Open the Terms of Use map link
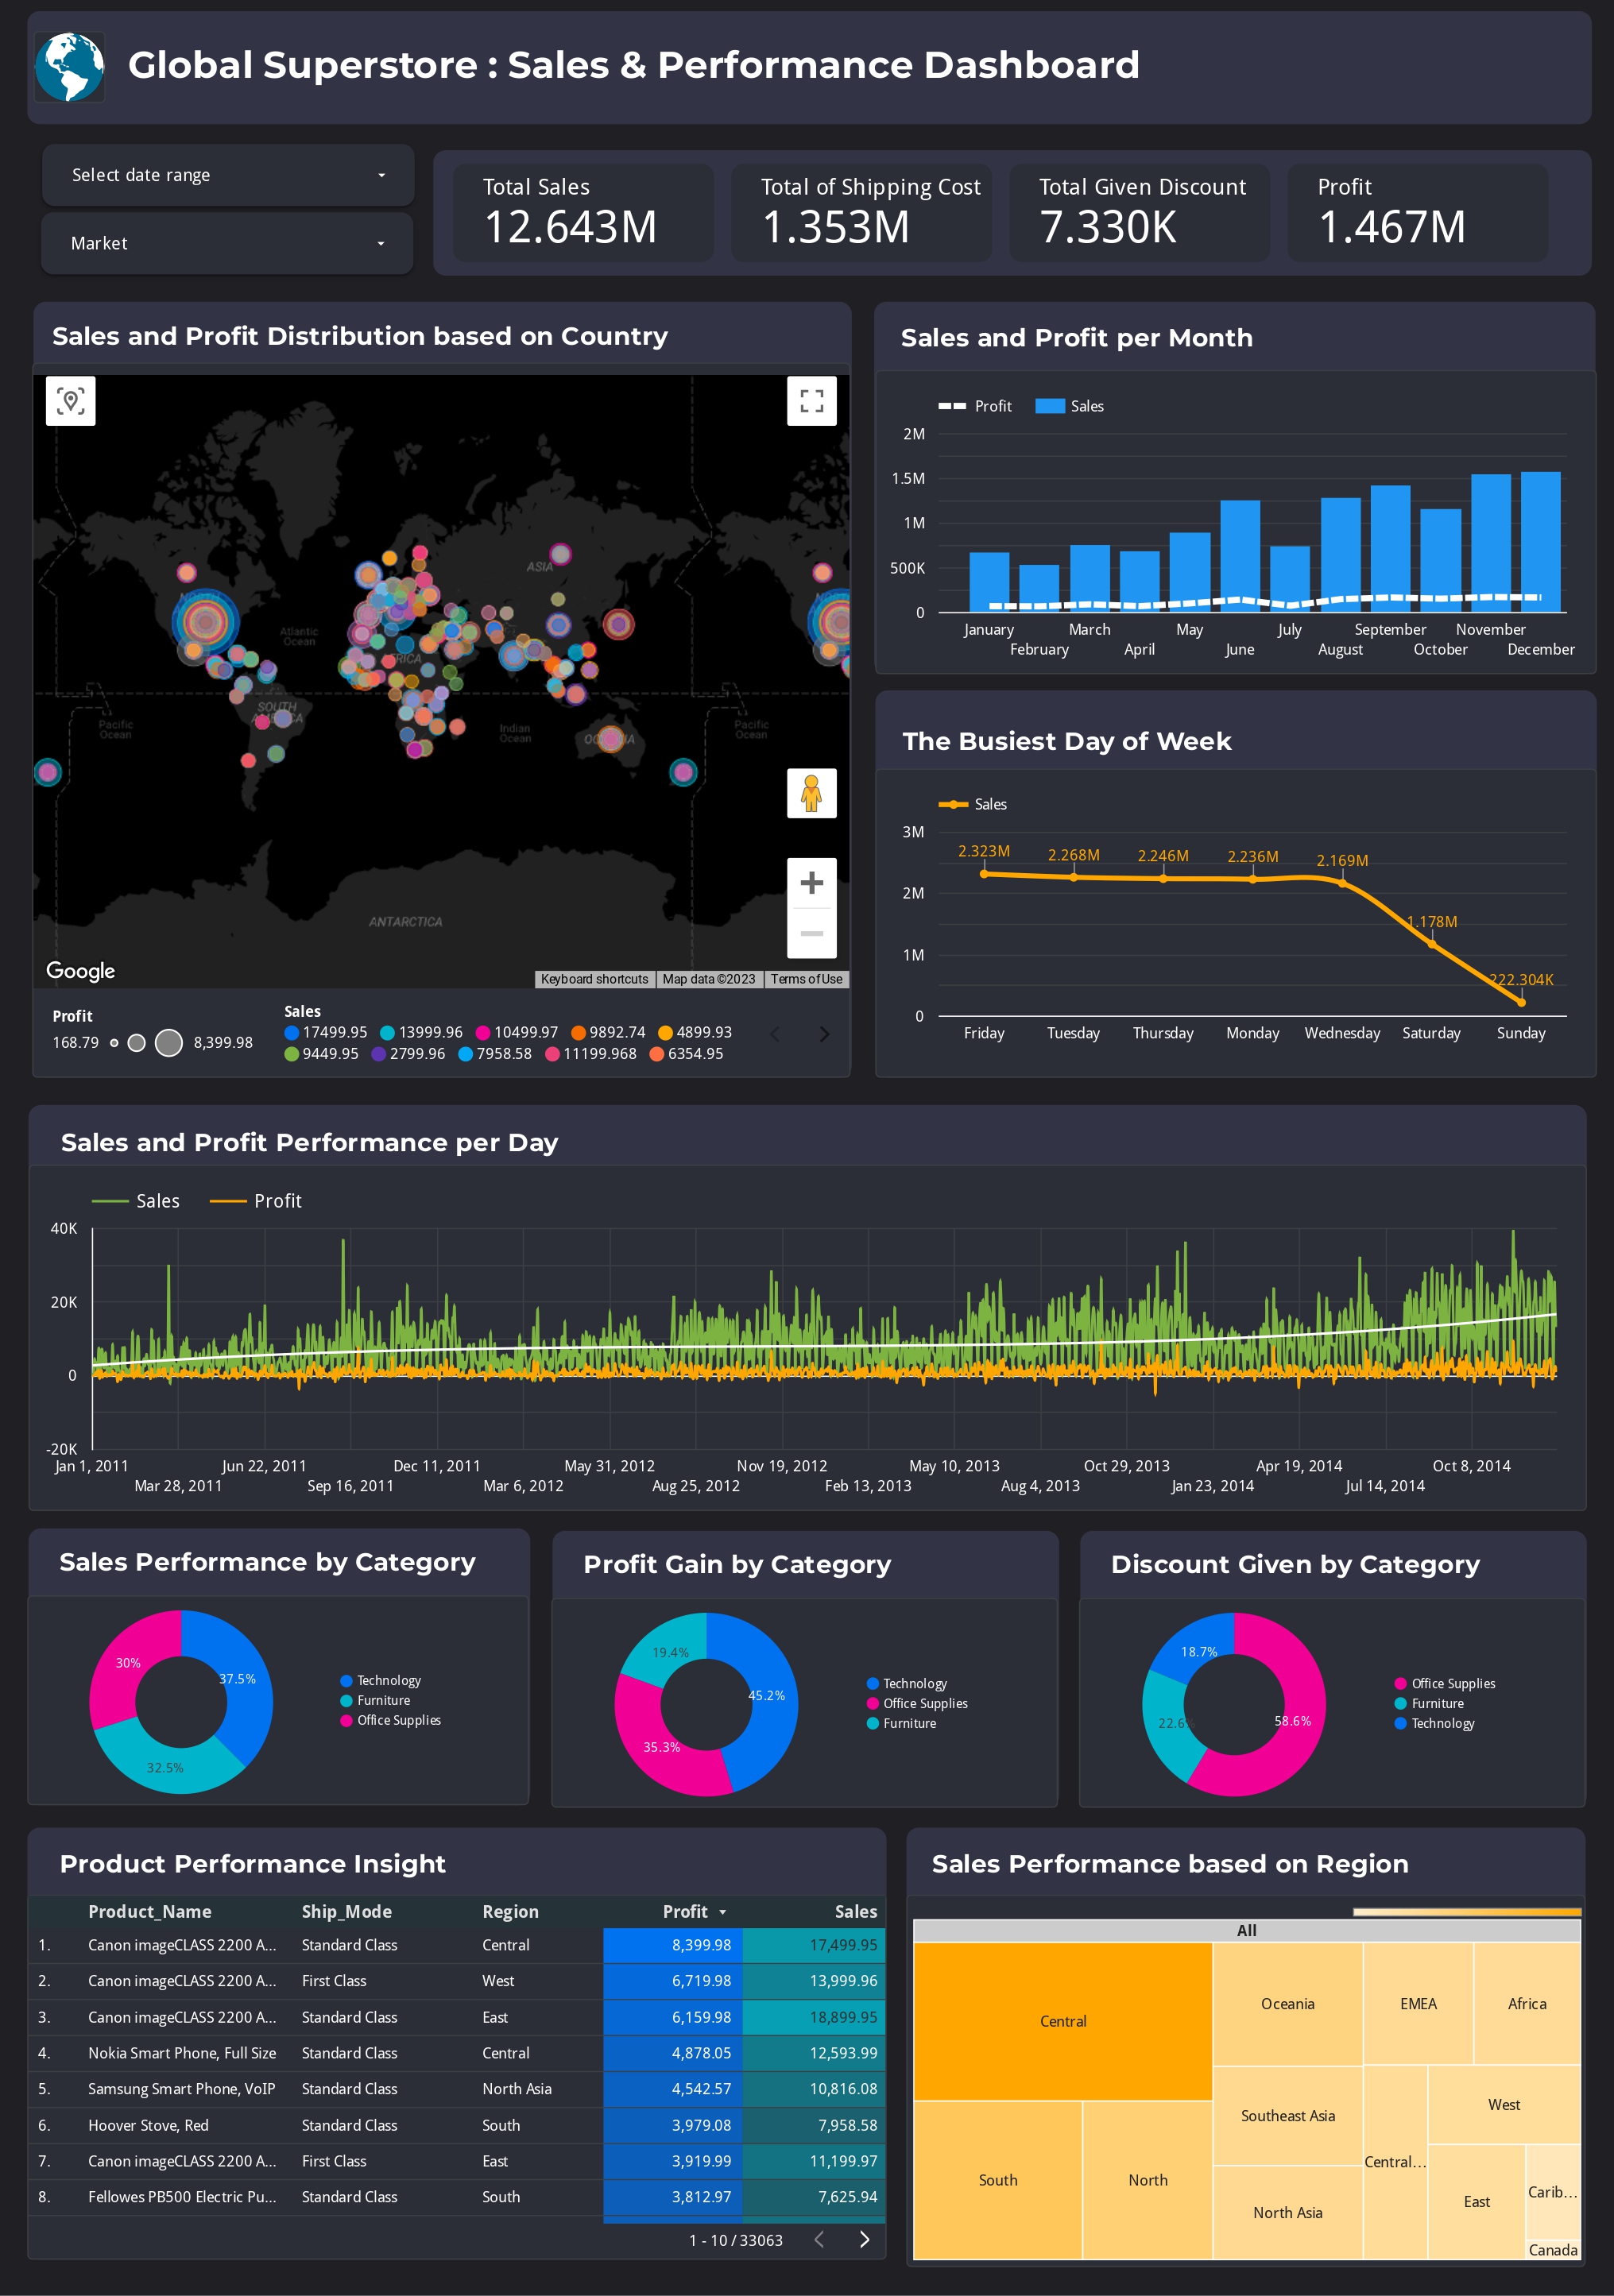 pyautogui.click(x=806, y=979)
